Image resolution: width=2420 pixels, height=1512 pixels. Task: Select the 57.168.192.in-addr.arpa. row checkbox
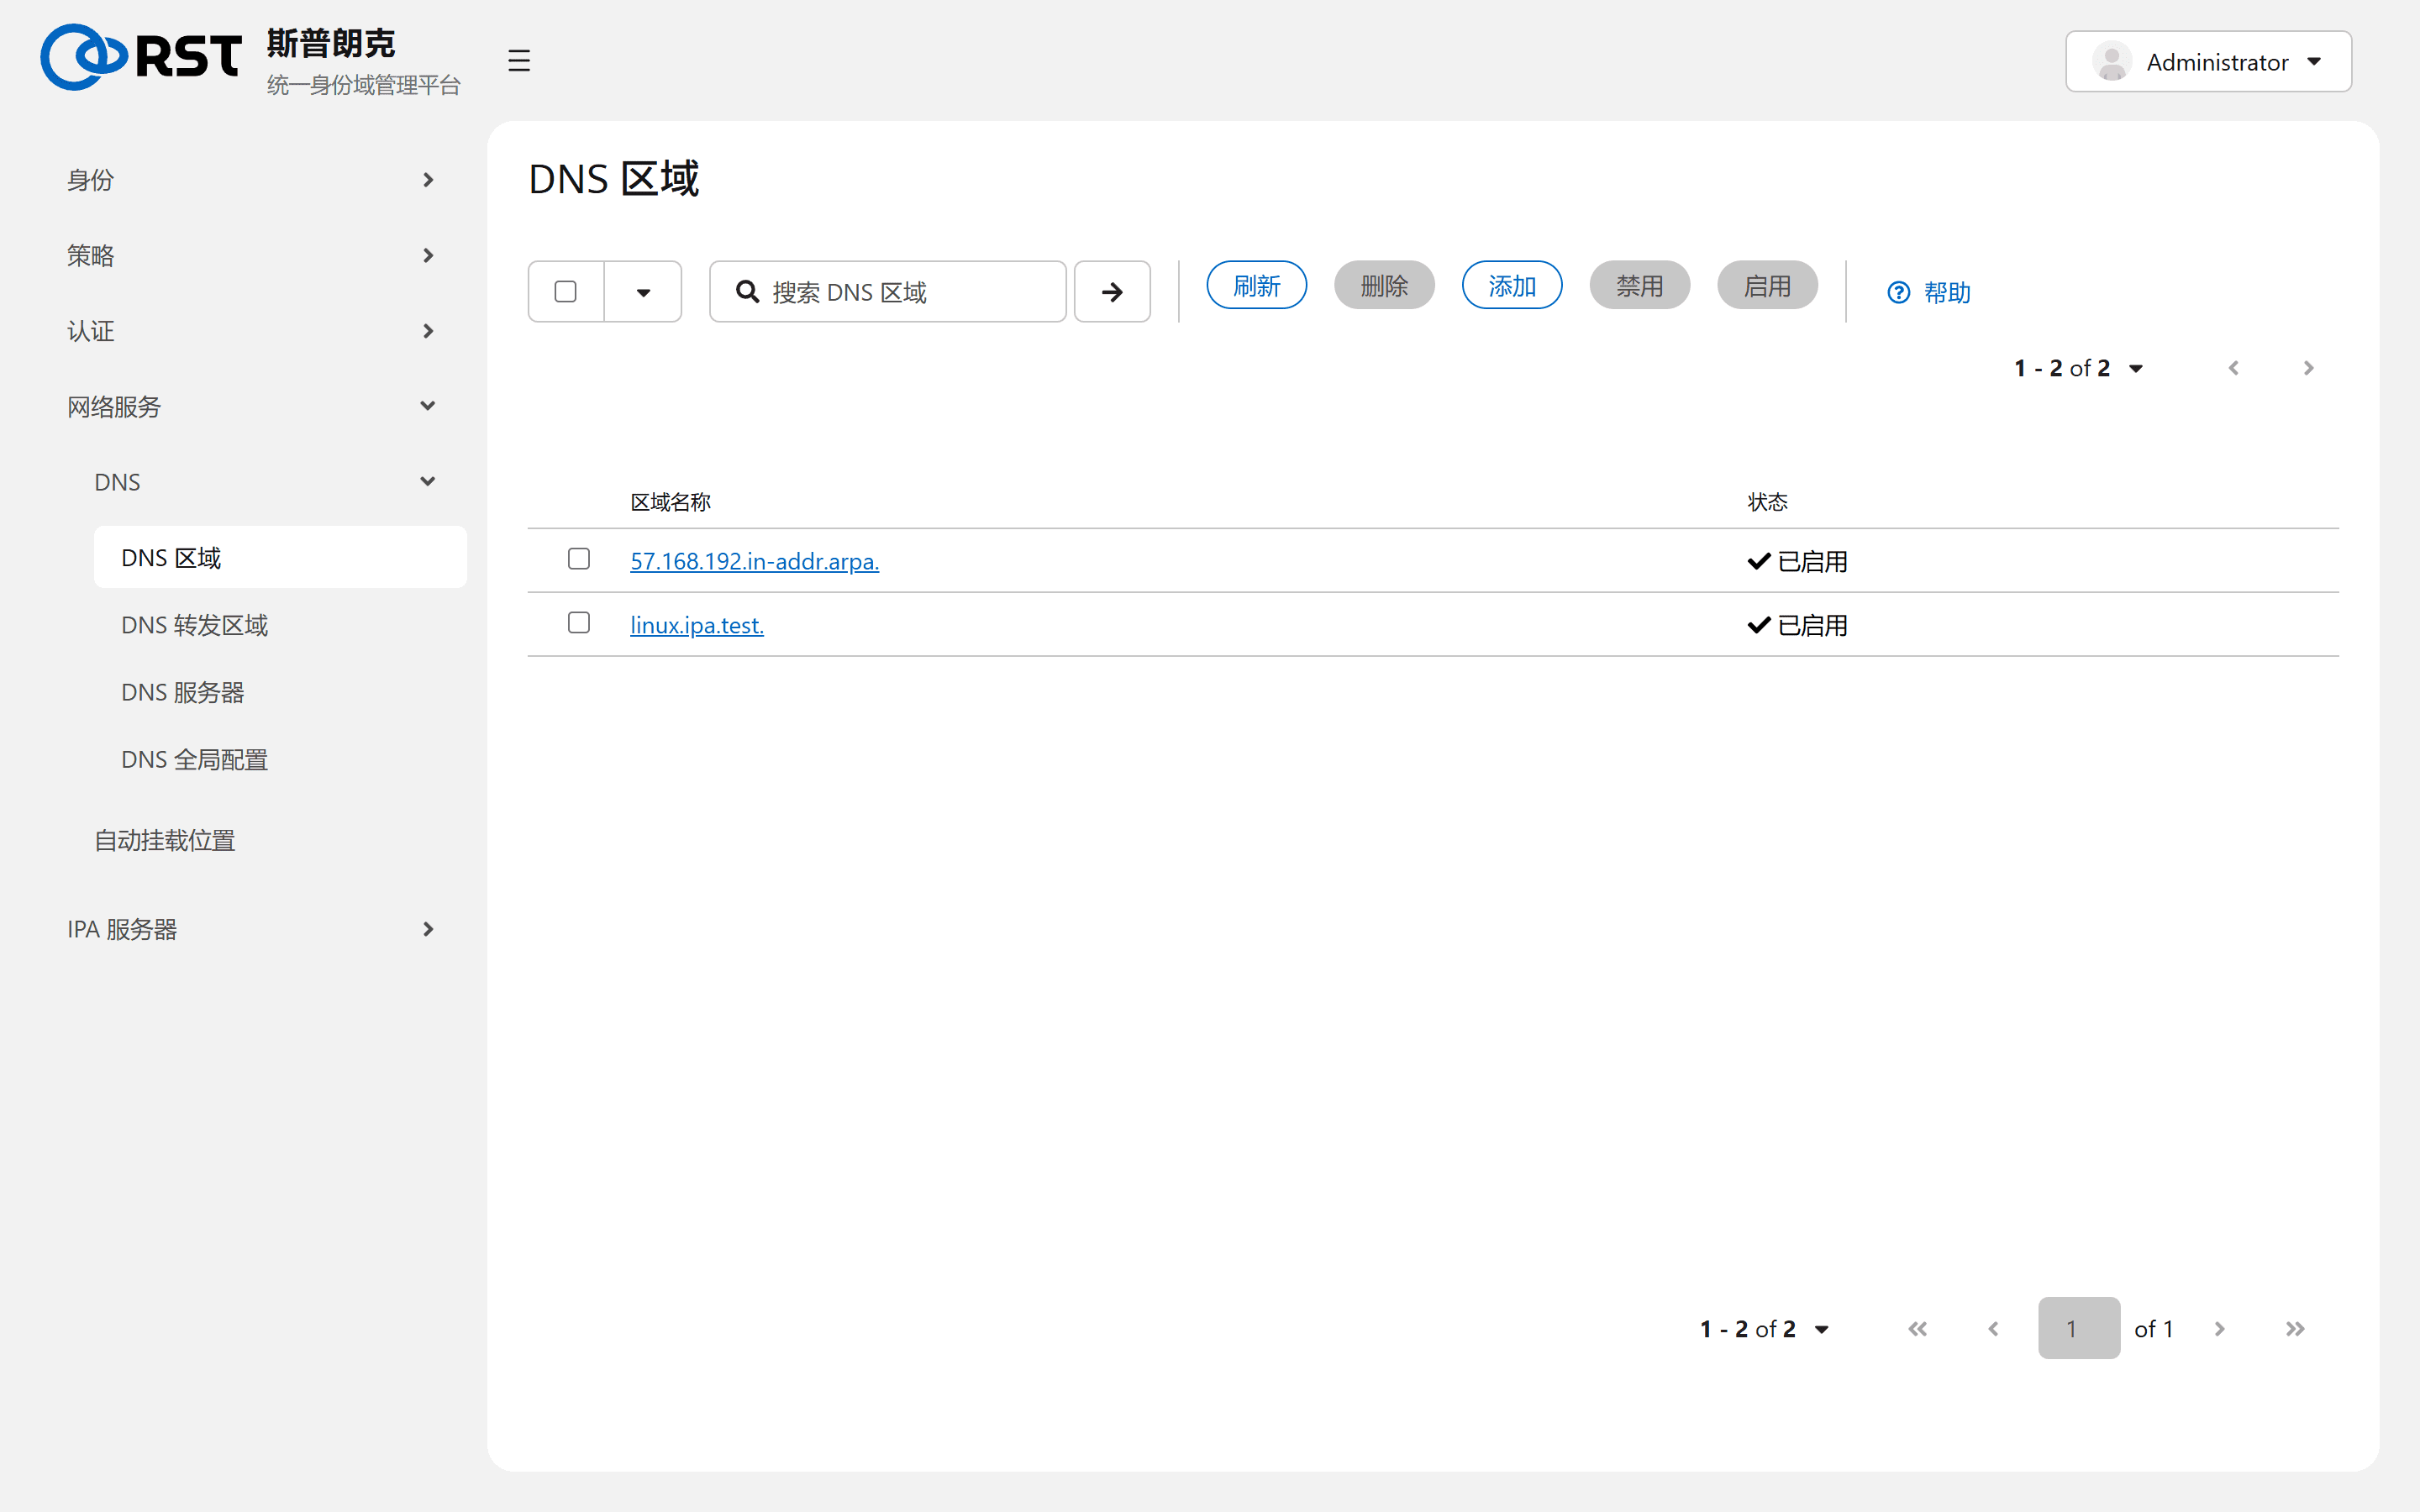pyautogui.click(x=578, y=559)
